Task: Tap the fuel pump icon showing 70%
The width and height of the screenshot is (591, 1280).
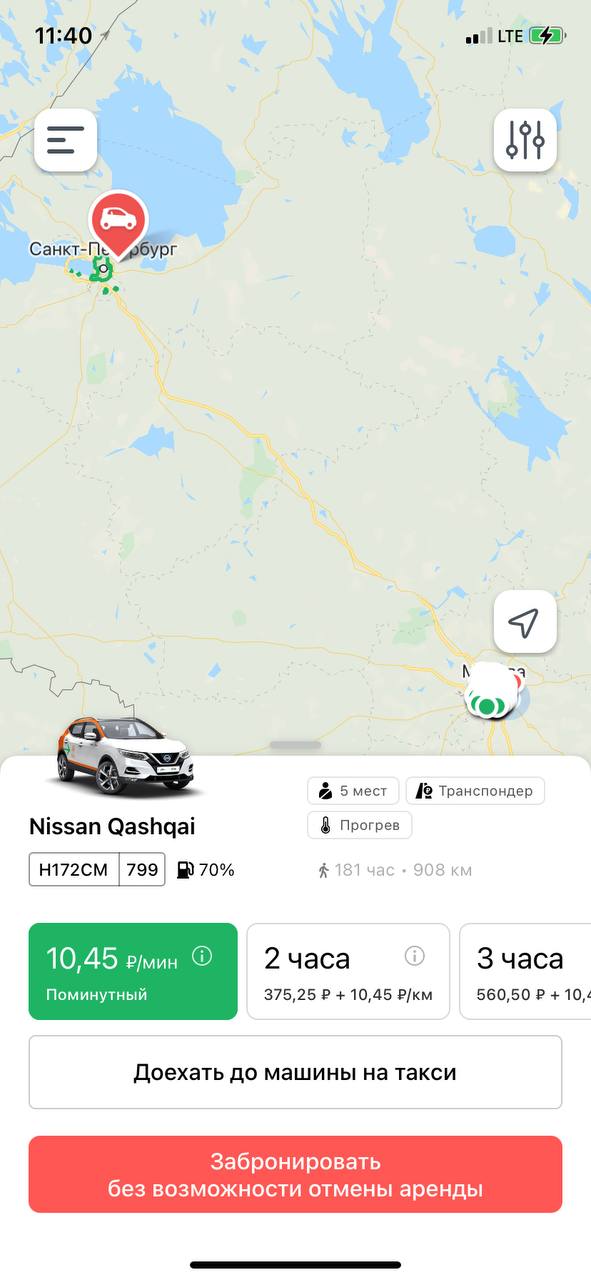Action: point(185,870)
